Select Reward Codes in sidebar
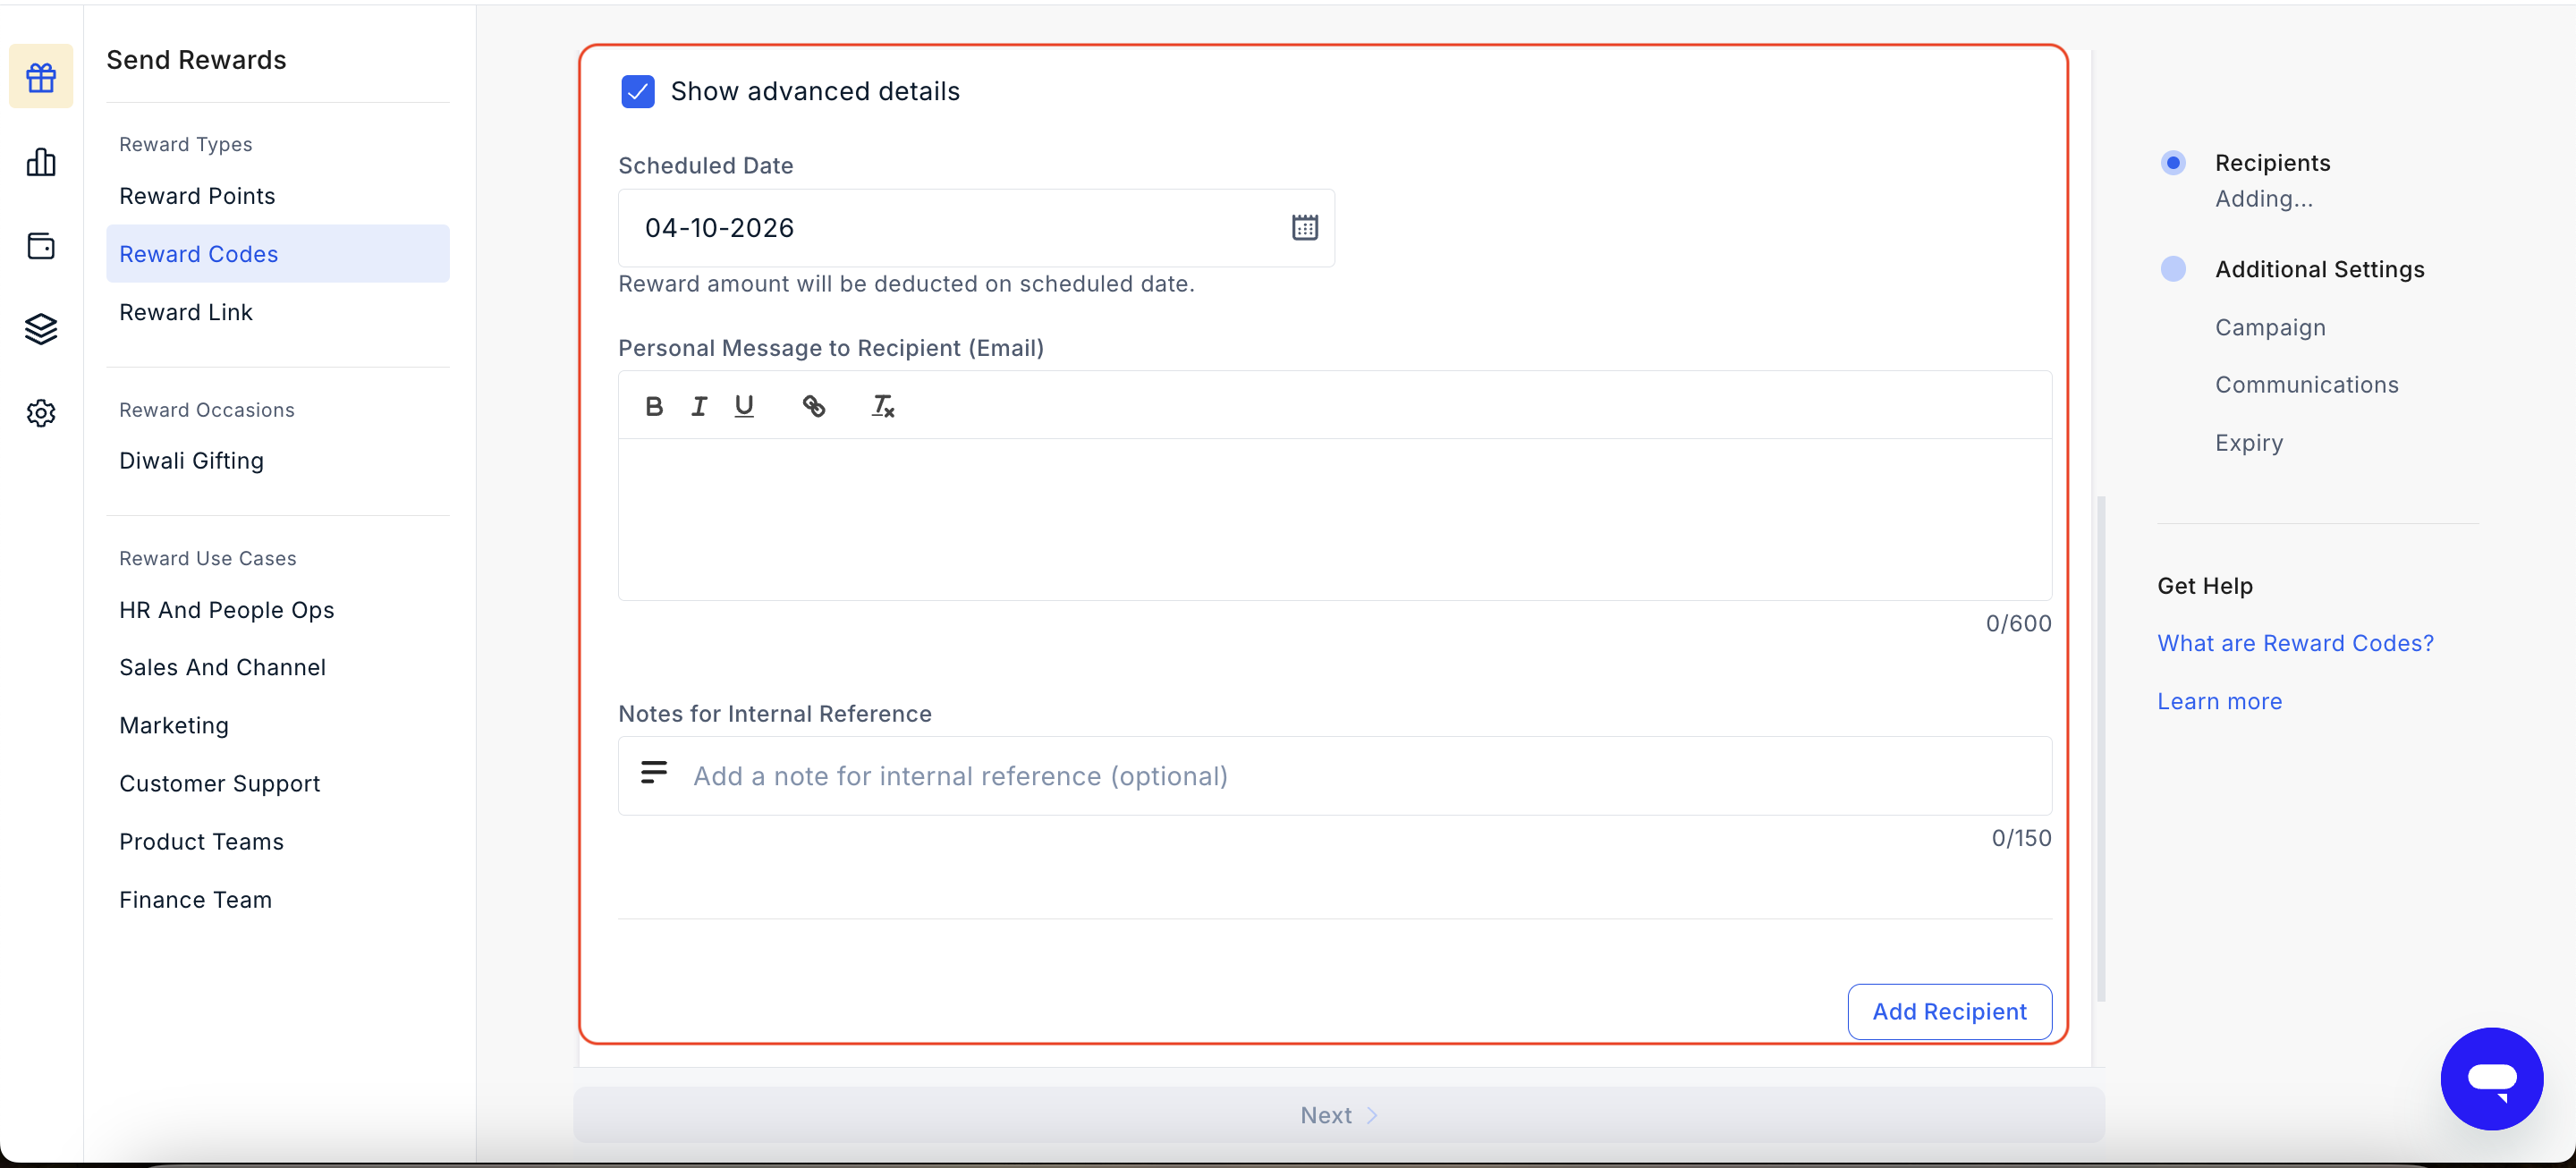This screenshot has height=1168, width=2576. (x=278, y=254)
